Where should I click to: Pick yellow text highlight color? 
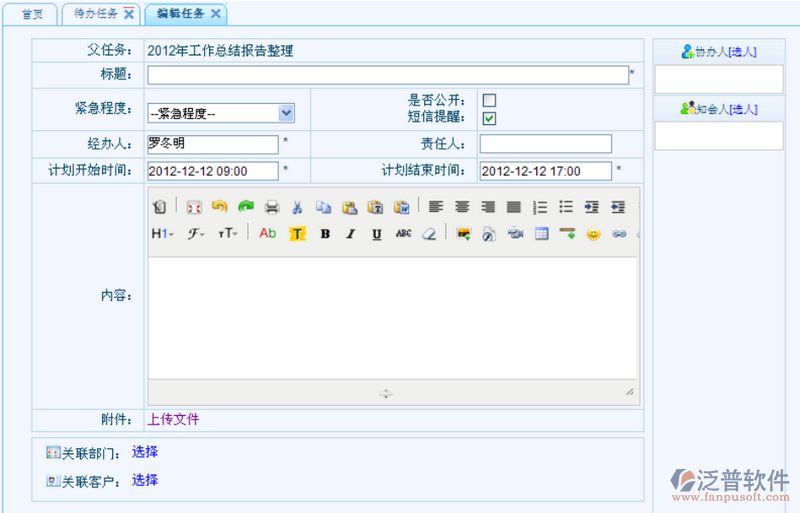[x=297, y=234]
